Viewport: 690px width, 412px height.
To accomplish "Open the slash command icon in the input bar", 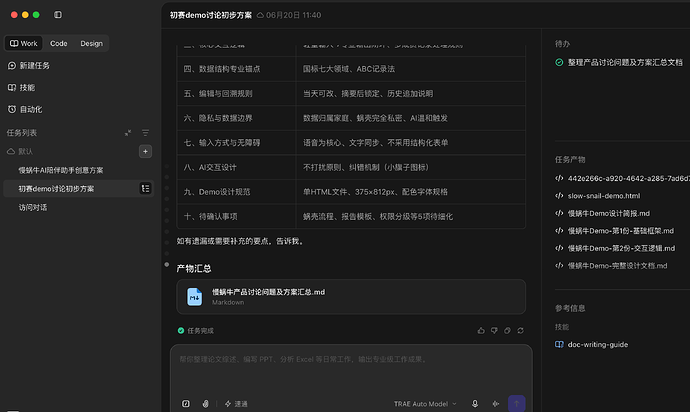I will click(186, 404).
